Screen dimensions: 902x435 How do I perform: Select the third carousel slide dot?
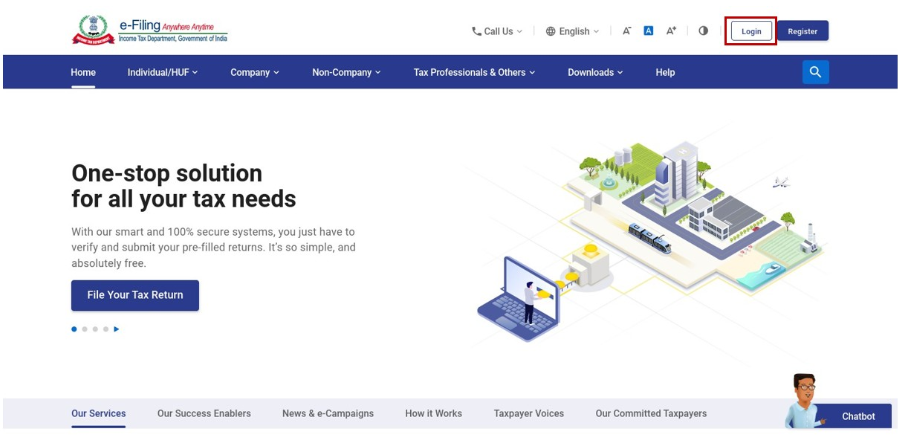pyautogui.click(x=95, y=329)
